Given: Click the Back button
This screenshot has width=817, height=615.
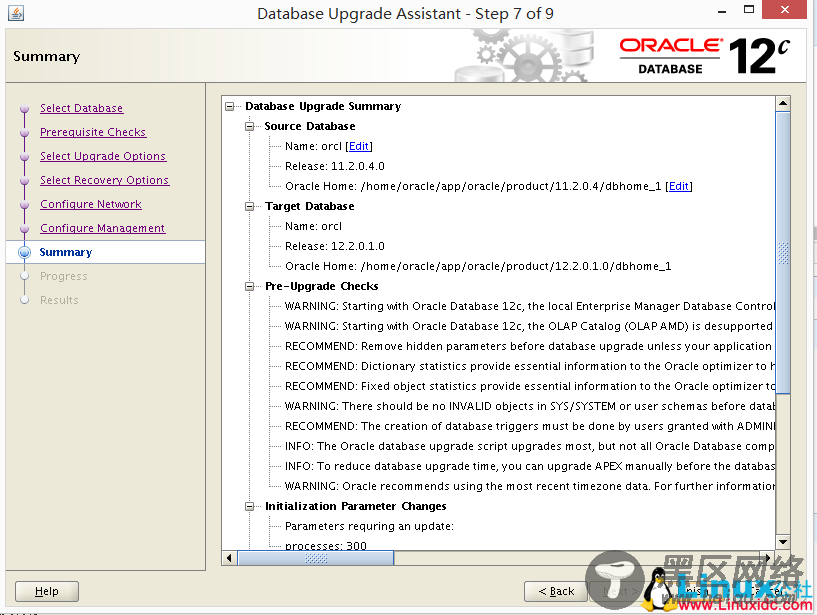Looking at the screenshot, I should click(x=556, y=591).
